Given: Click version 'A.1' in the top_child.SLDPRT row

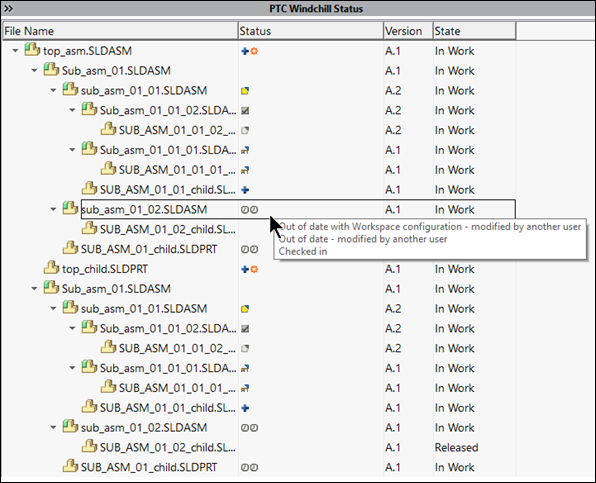Looking at the screenshot, I should pos(393,269).
